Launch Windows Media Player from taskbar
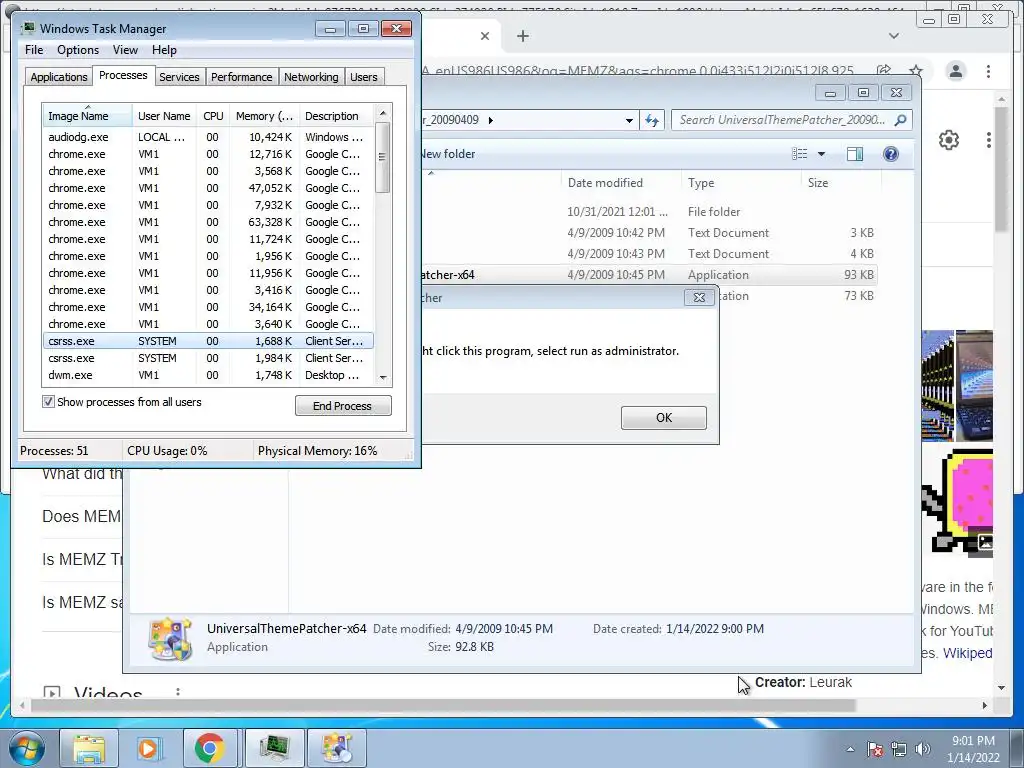 [x=148, y=748]
